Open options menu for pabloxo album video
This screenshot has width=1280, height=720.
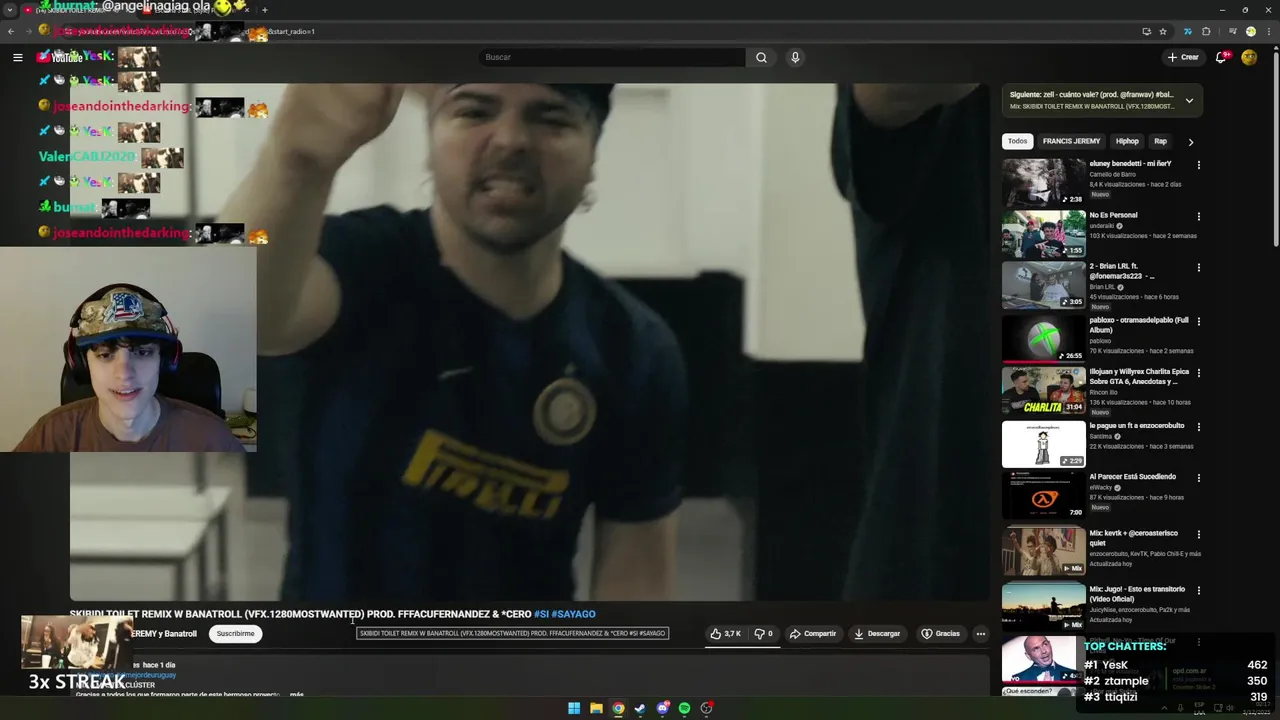[1198, 321]
